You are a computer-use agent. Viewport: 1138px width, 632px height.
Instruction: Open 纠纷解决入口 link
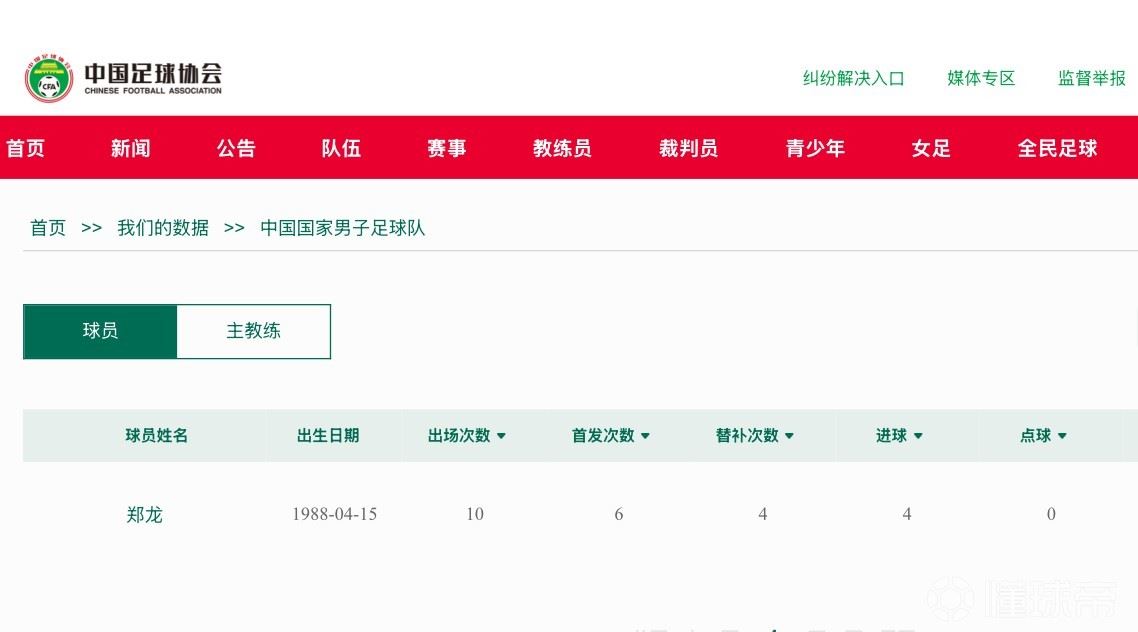(x=853, y=78)
